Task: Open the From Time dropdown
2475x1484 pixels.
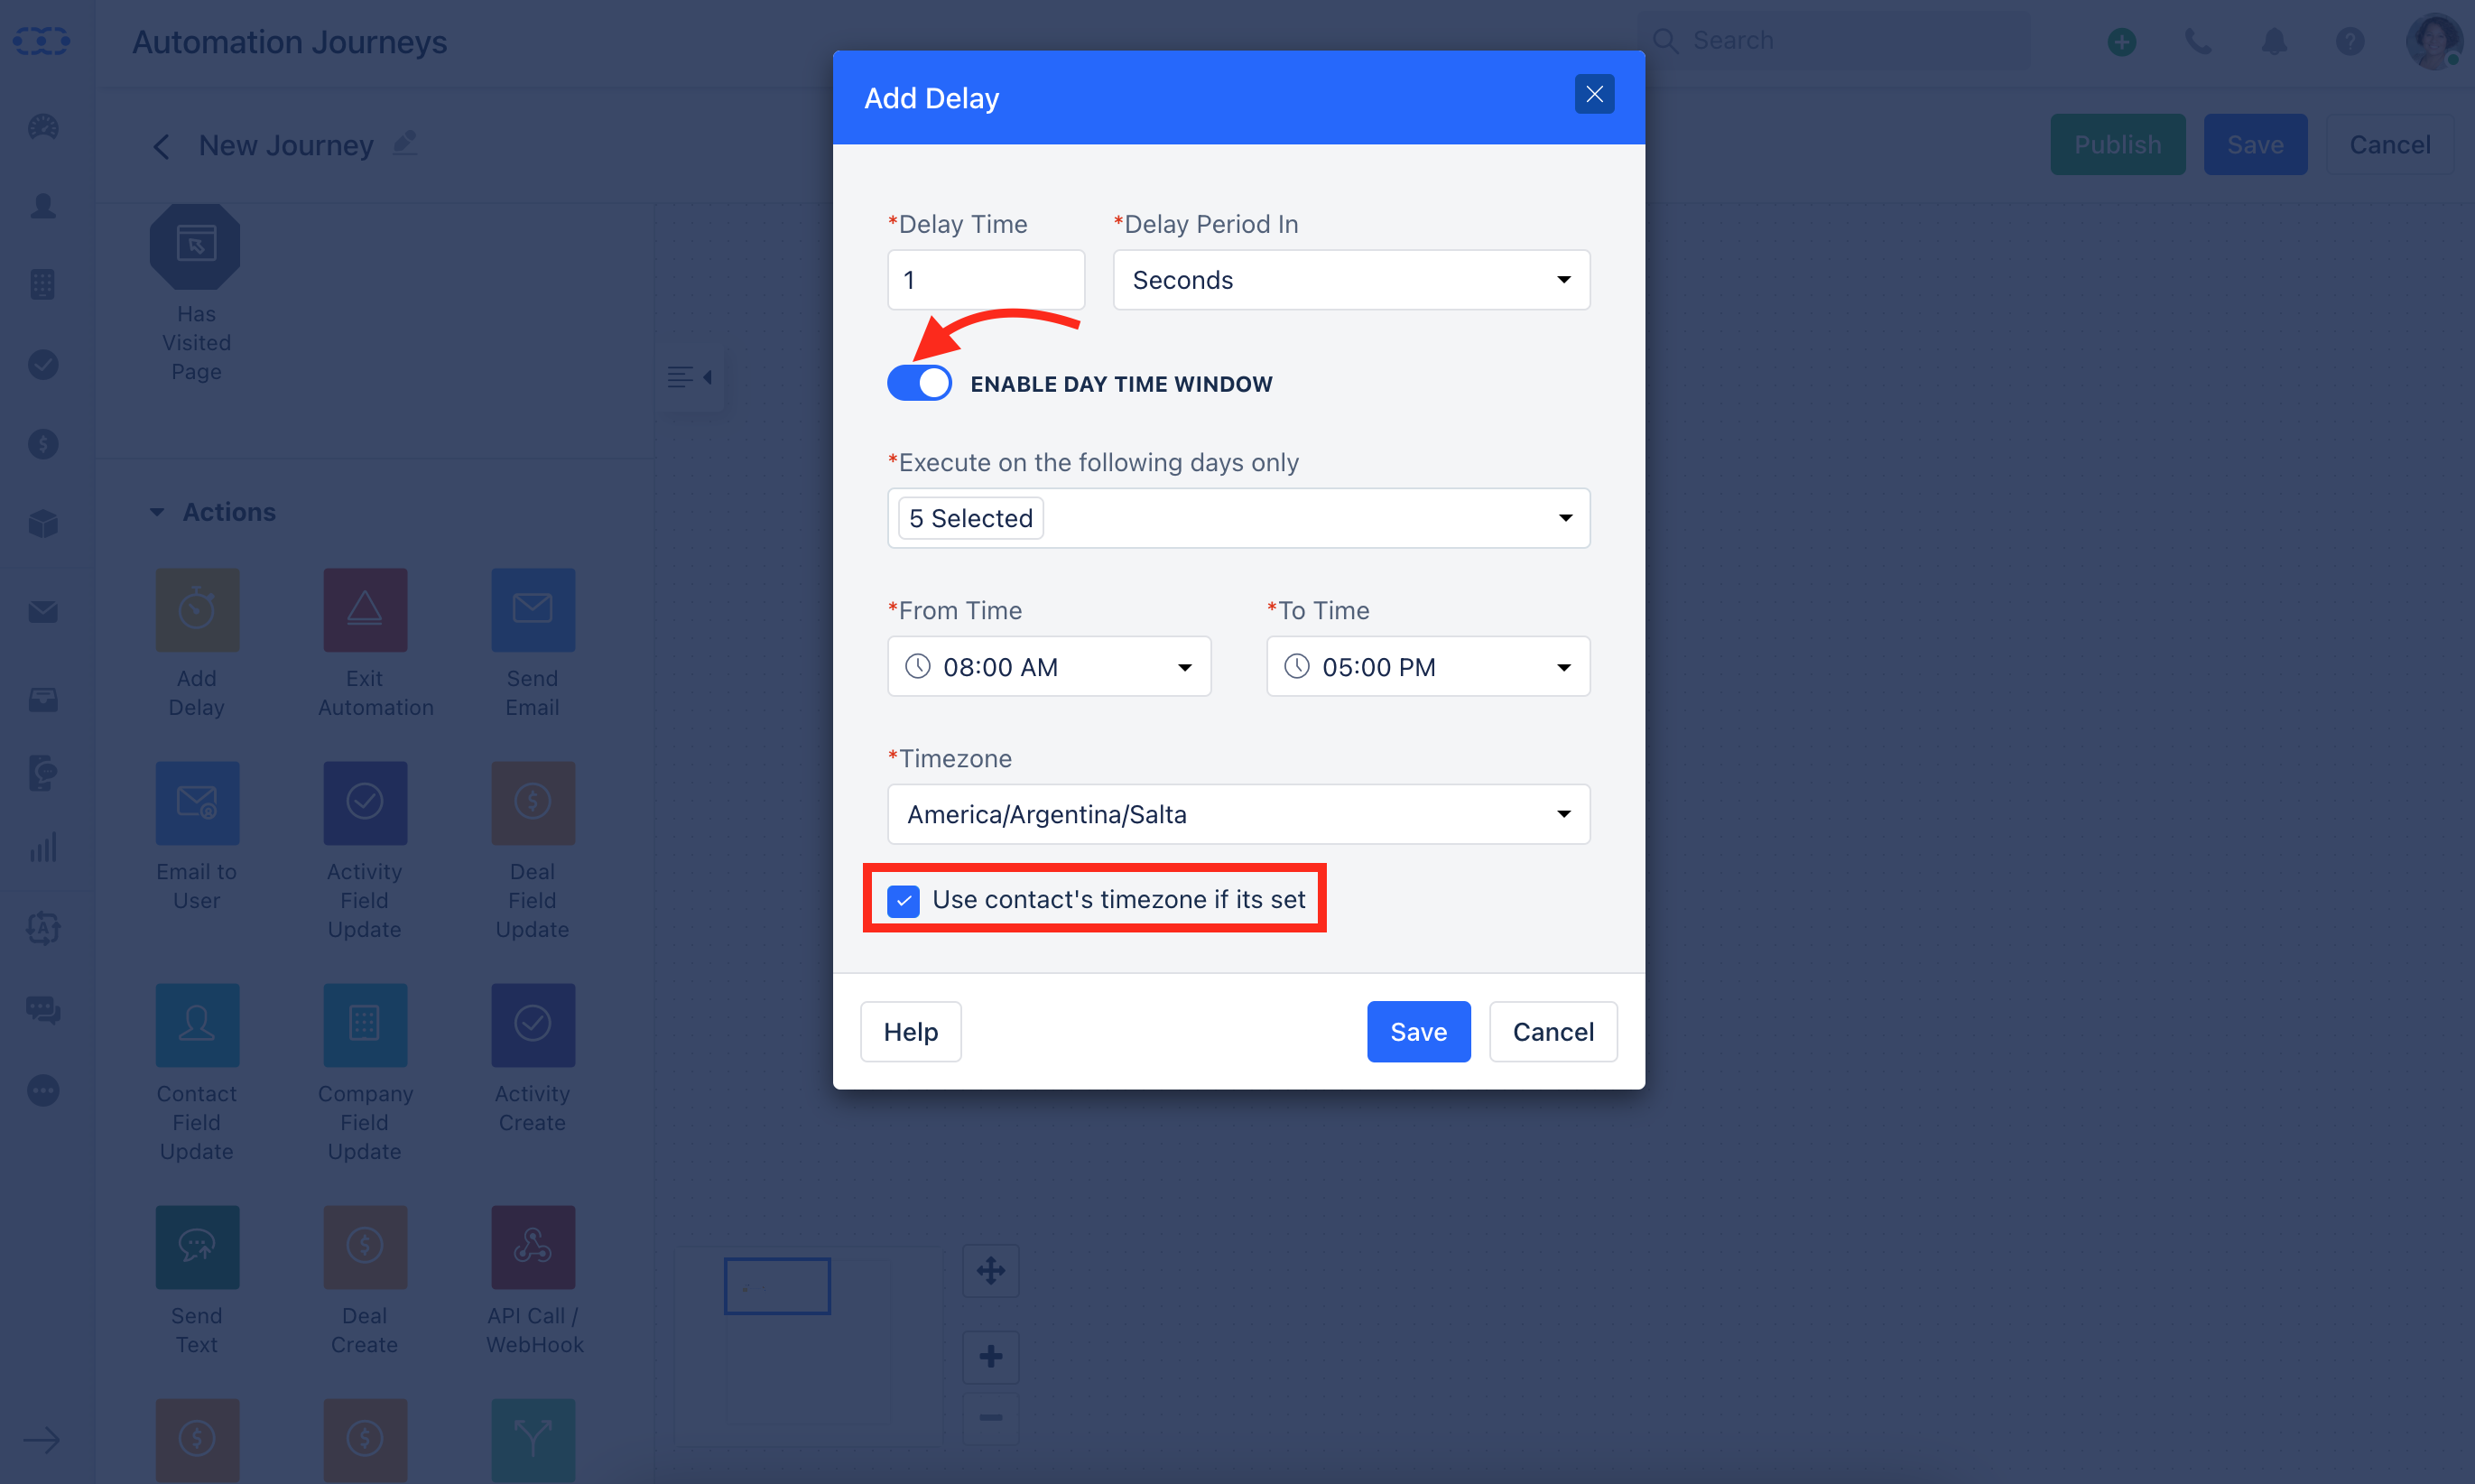Action: 1049,666
